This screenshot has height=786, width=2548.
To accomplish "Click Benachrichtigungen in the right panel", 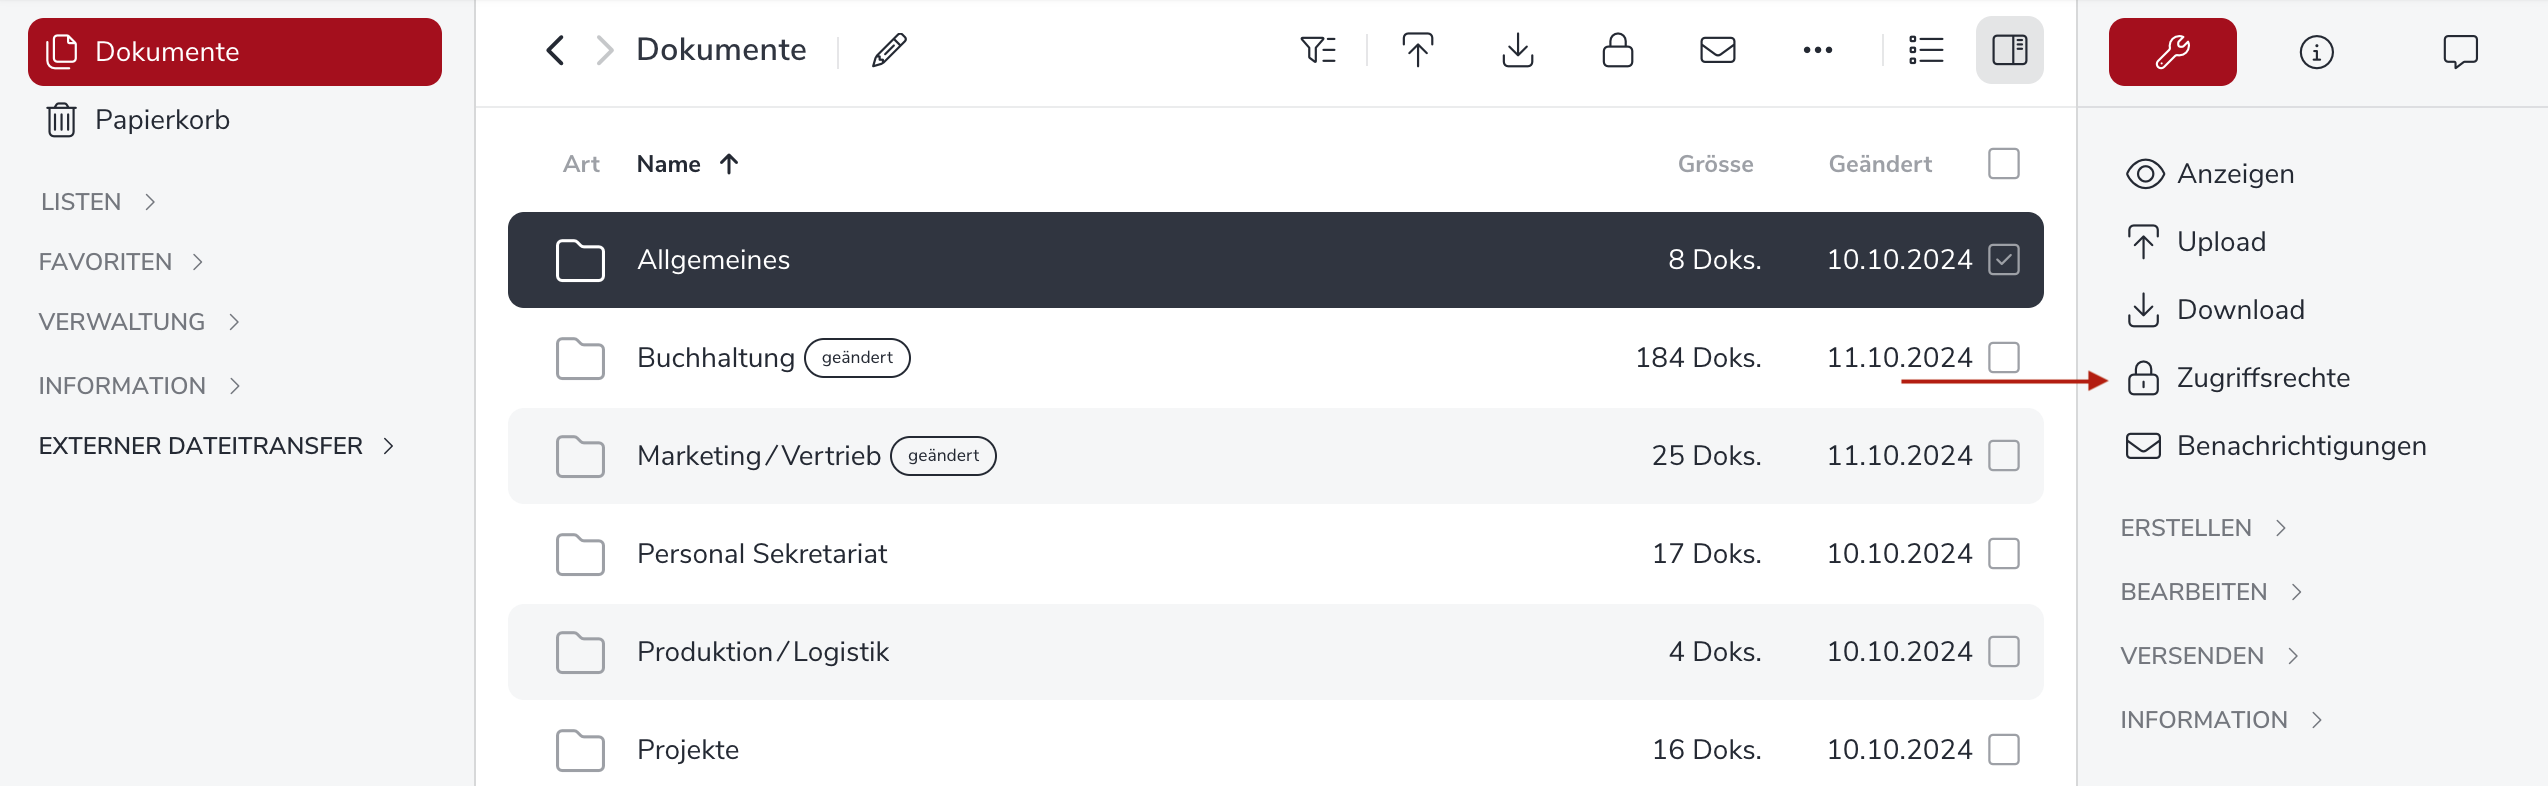I will pos(2300,446).
